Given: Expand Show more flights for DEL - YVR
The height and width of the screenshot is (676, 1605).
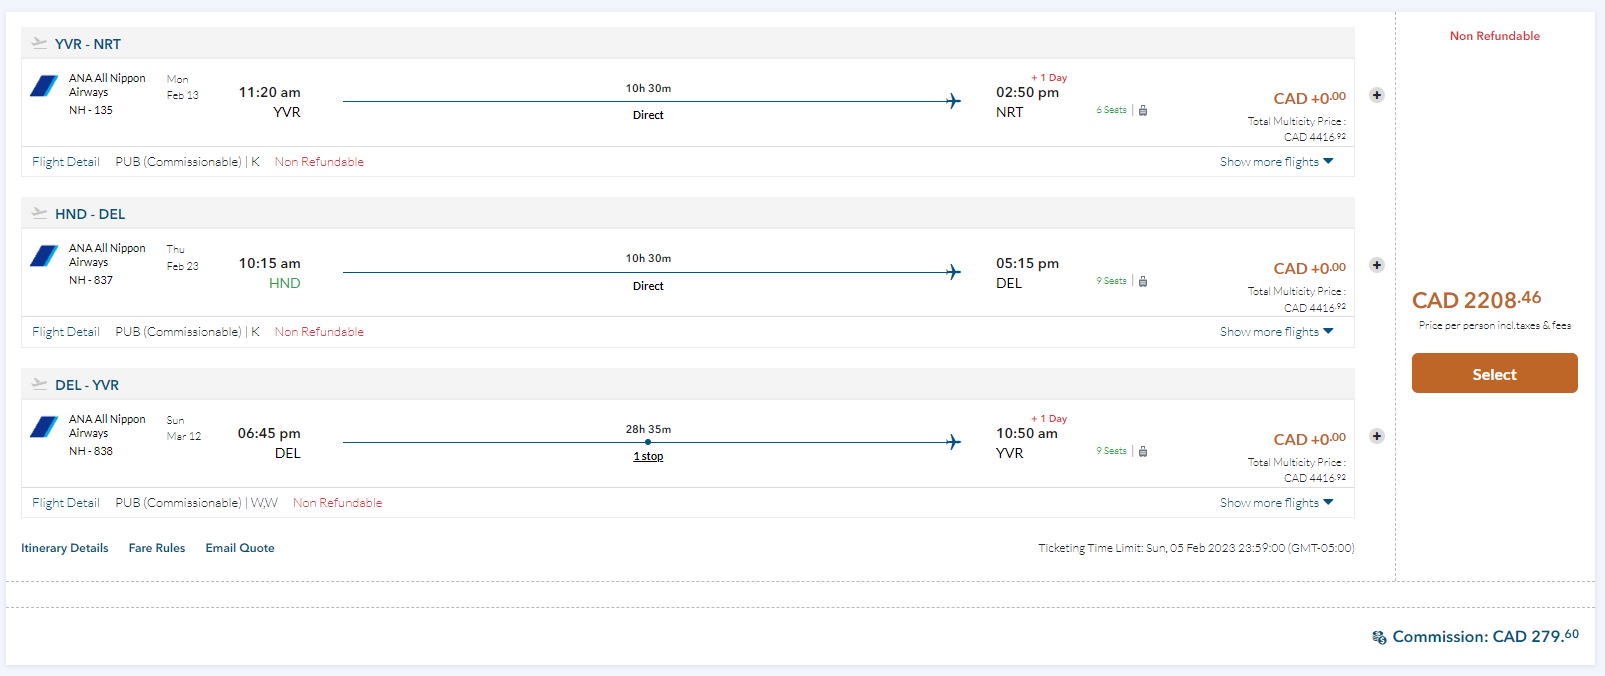Looking at the screenshot, I should pyautogui.click(x=1276, y=503).
